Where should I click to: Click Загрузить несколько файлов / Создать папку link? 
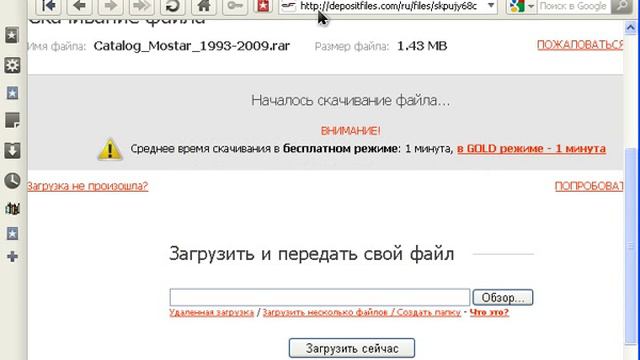(362, 313)
